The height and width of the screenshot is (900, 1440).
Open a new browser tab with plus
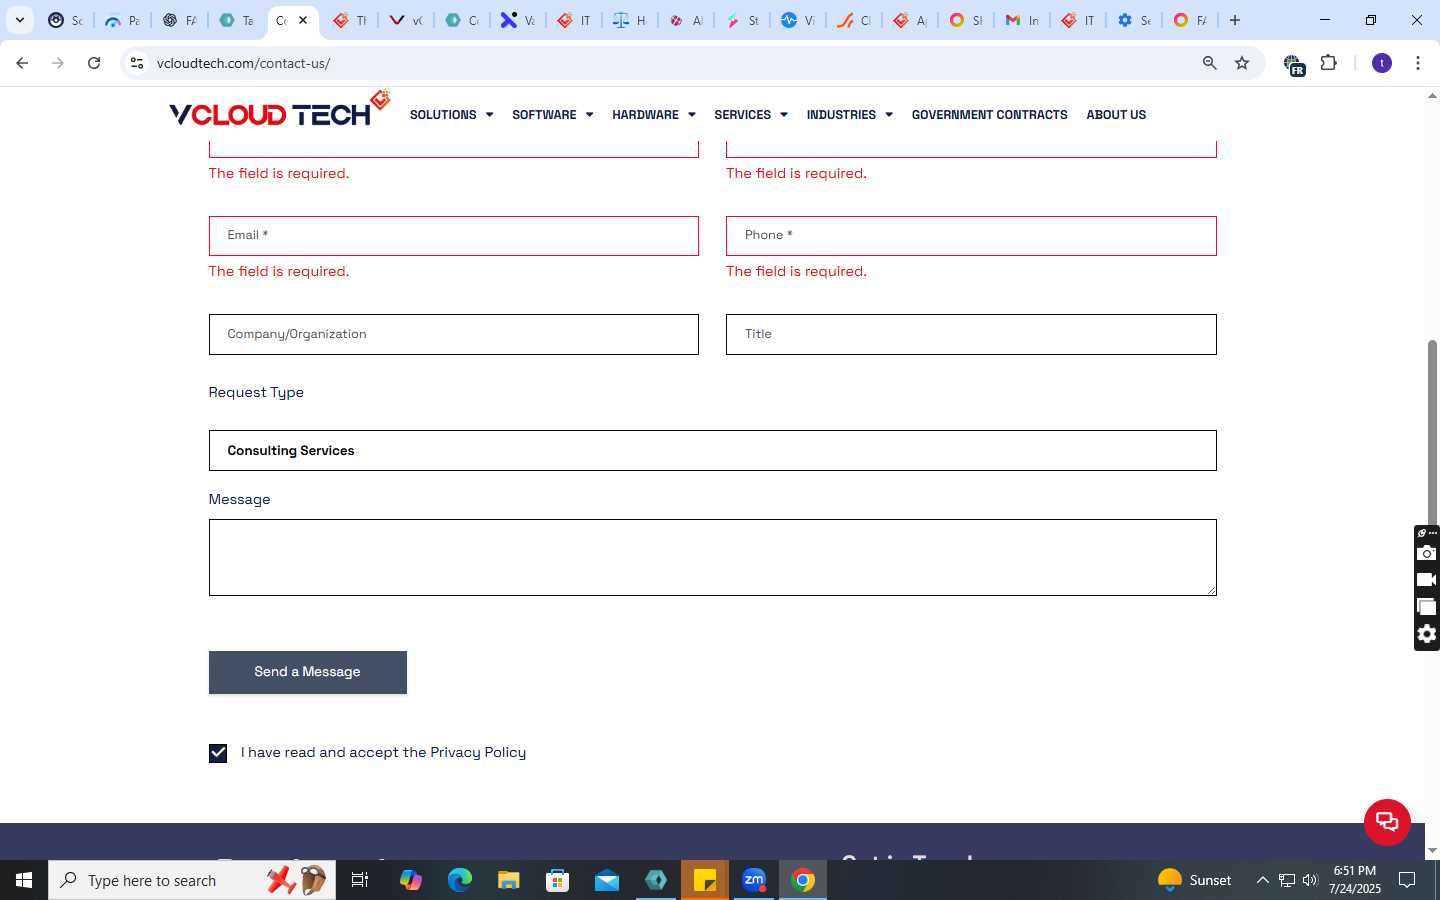(x=1235, y=20)
